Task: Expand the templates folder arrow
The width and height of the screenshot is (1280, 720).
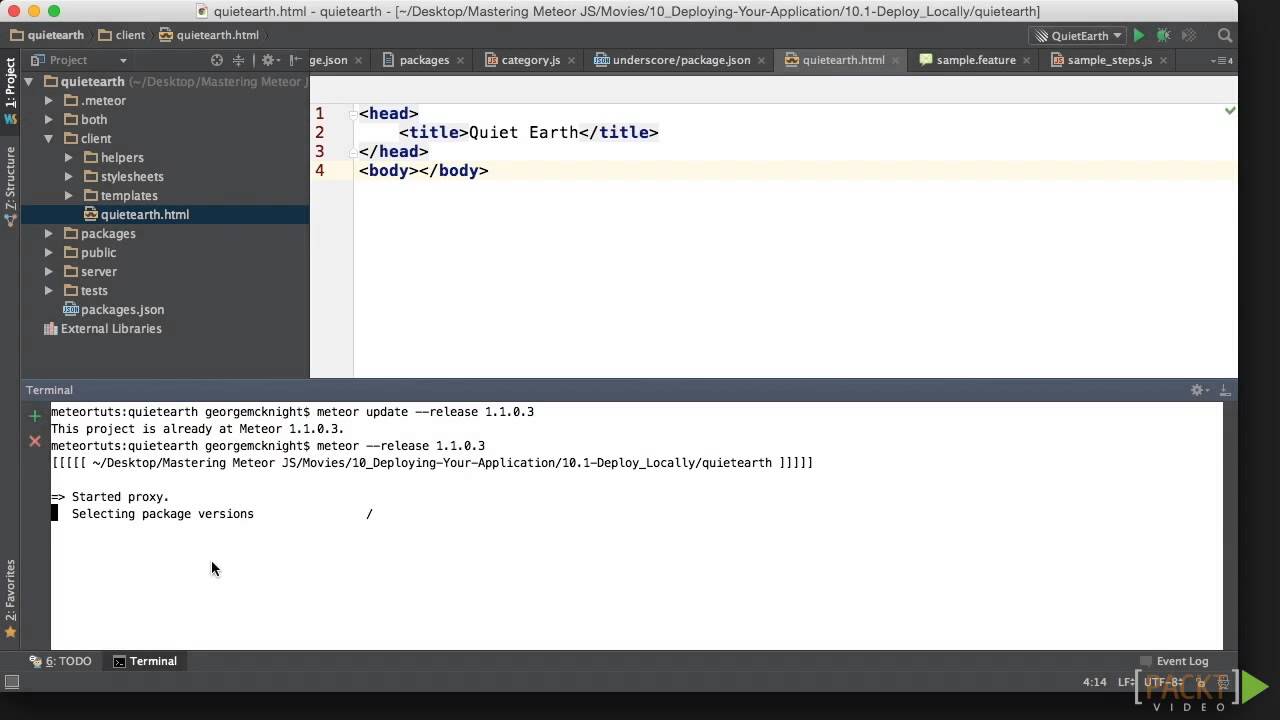Action: pos(69,196)
